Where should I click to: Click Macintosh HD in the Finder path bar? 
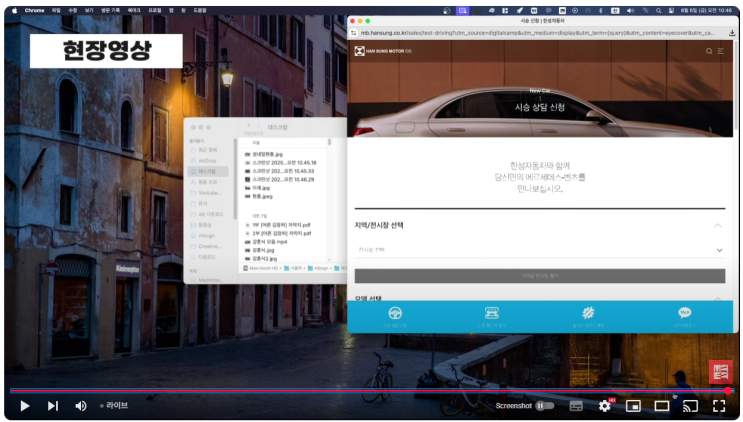click(x=261, y=269)
